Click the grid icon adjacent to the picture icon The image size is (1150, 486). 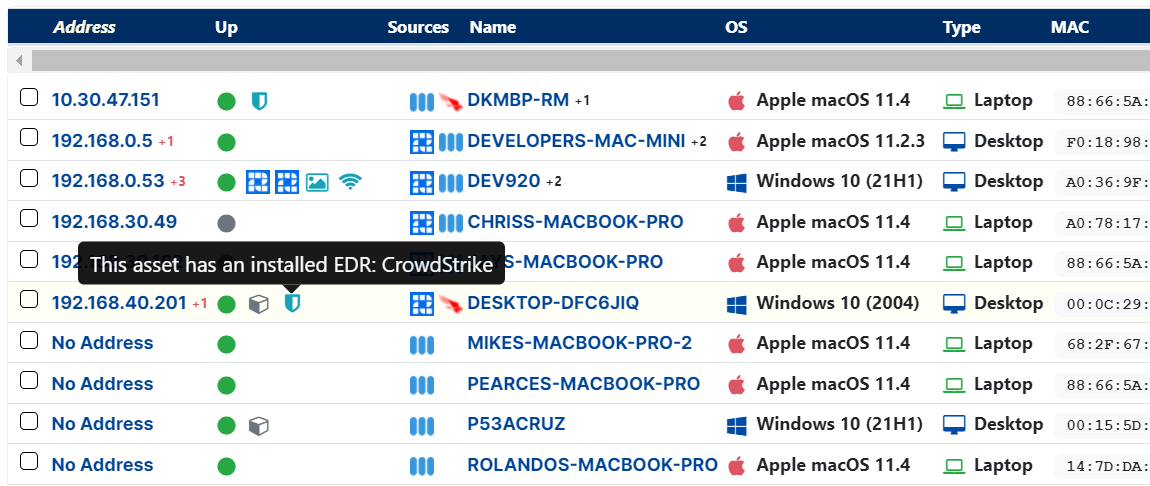(287, 182)
